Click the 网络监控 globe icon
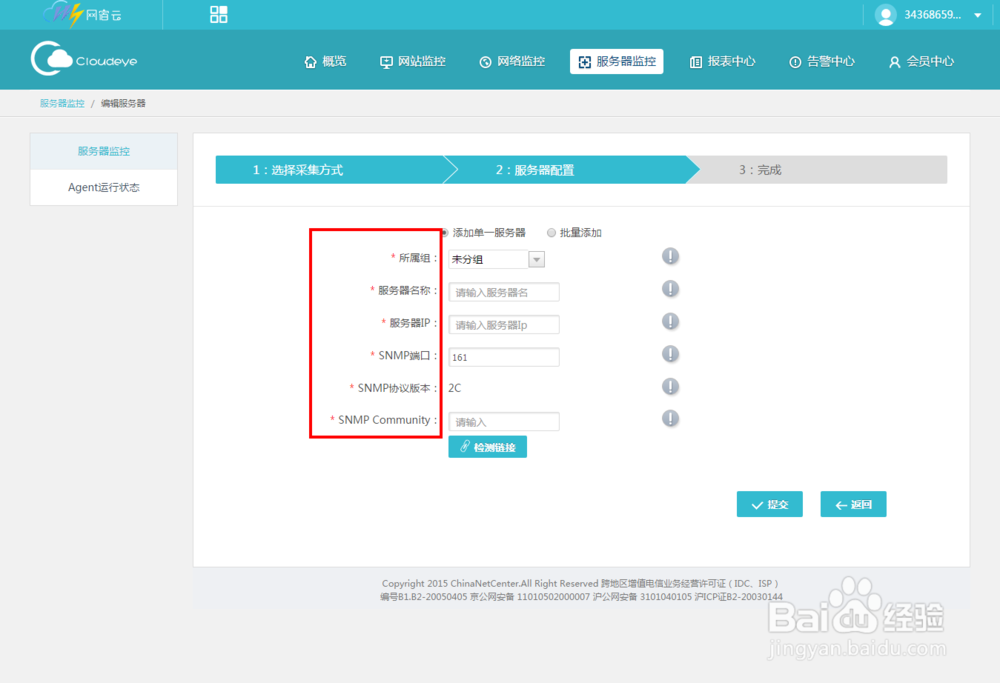 (487, 61)
